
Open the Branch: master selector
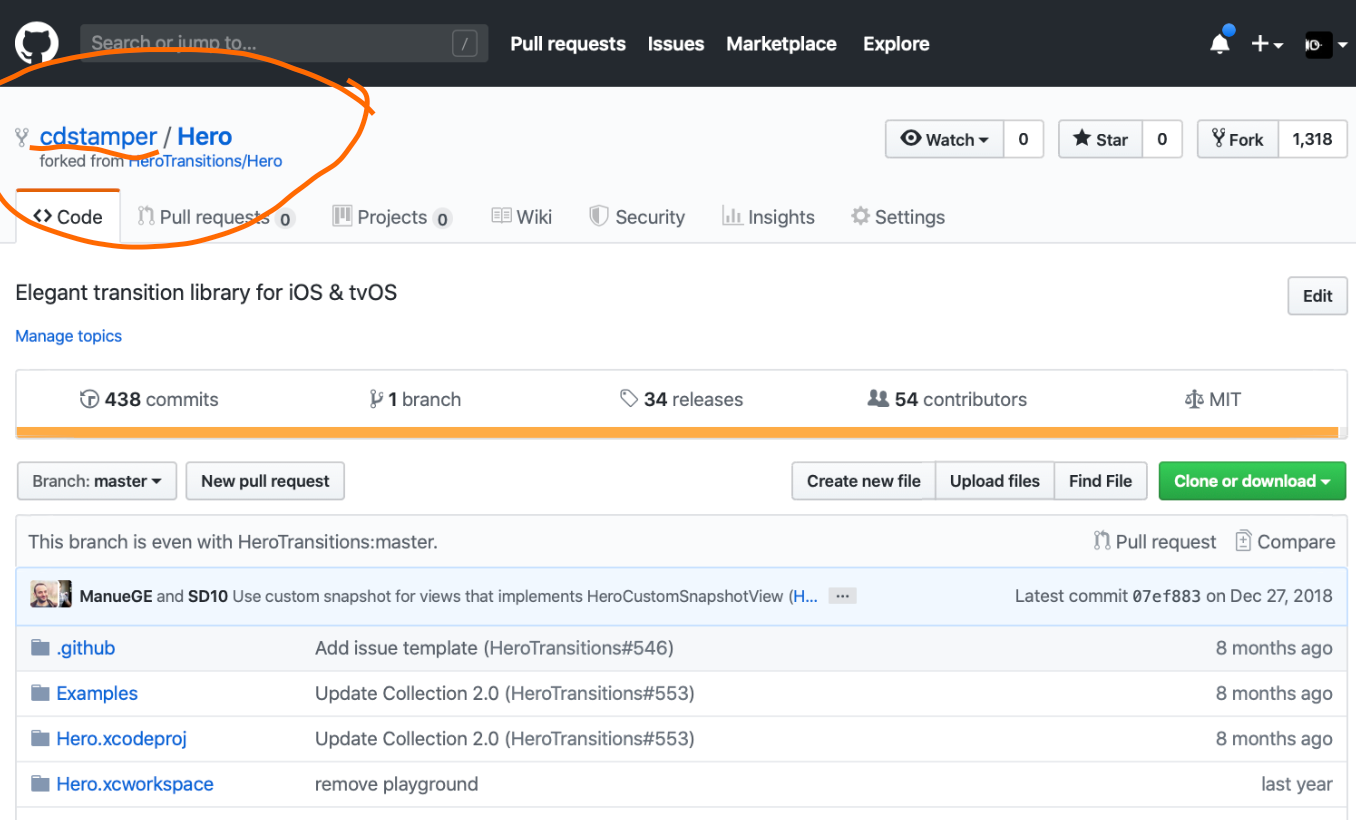coord(96,481)
